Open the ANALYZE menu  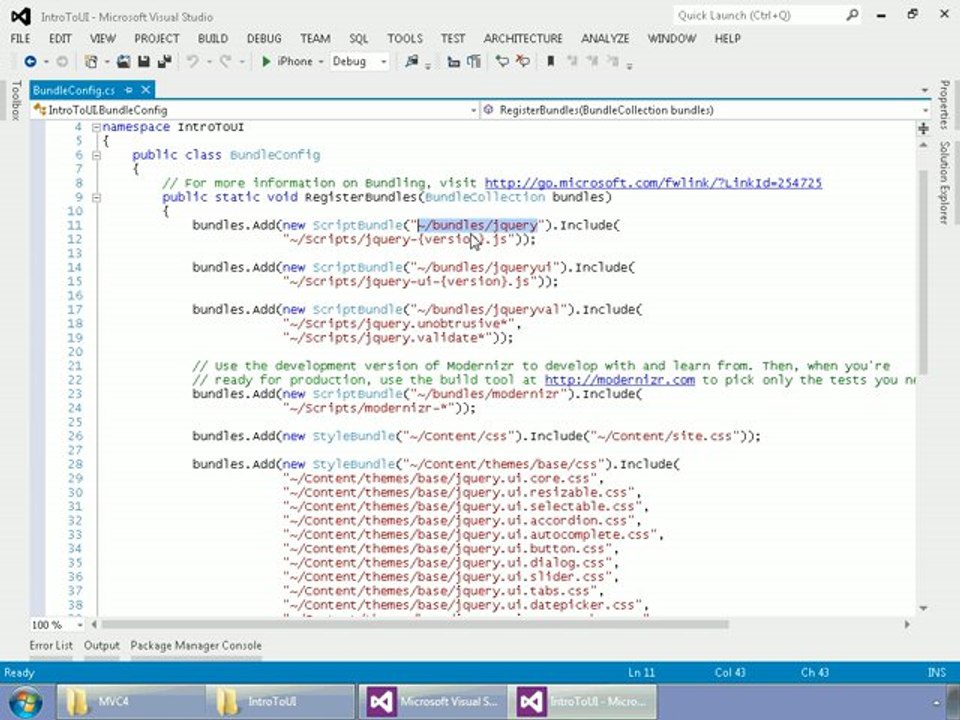(605, 39)
